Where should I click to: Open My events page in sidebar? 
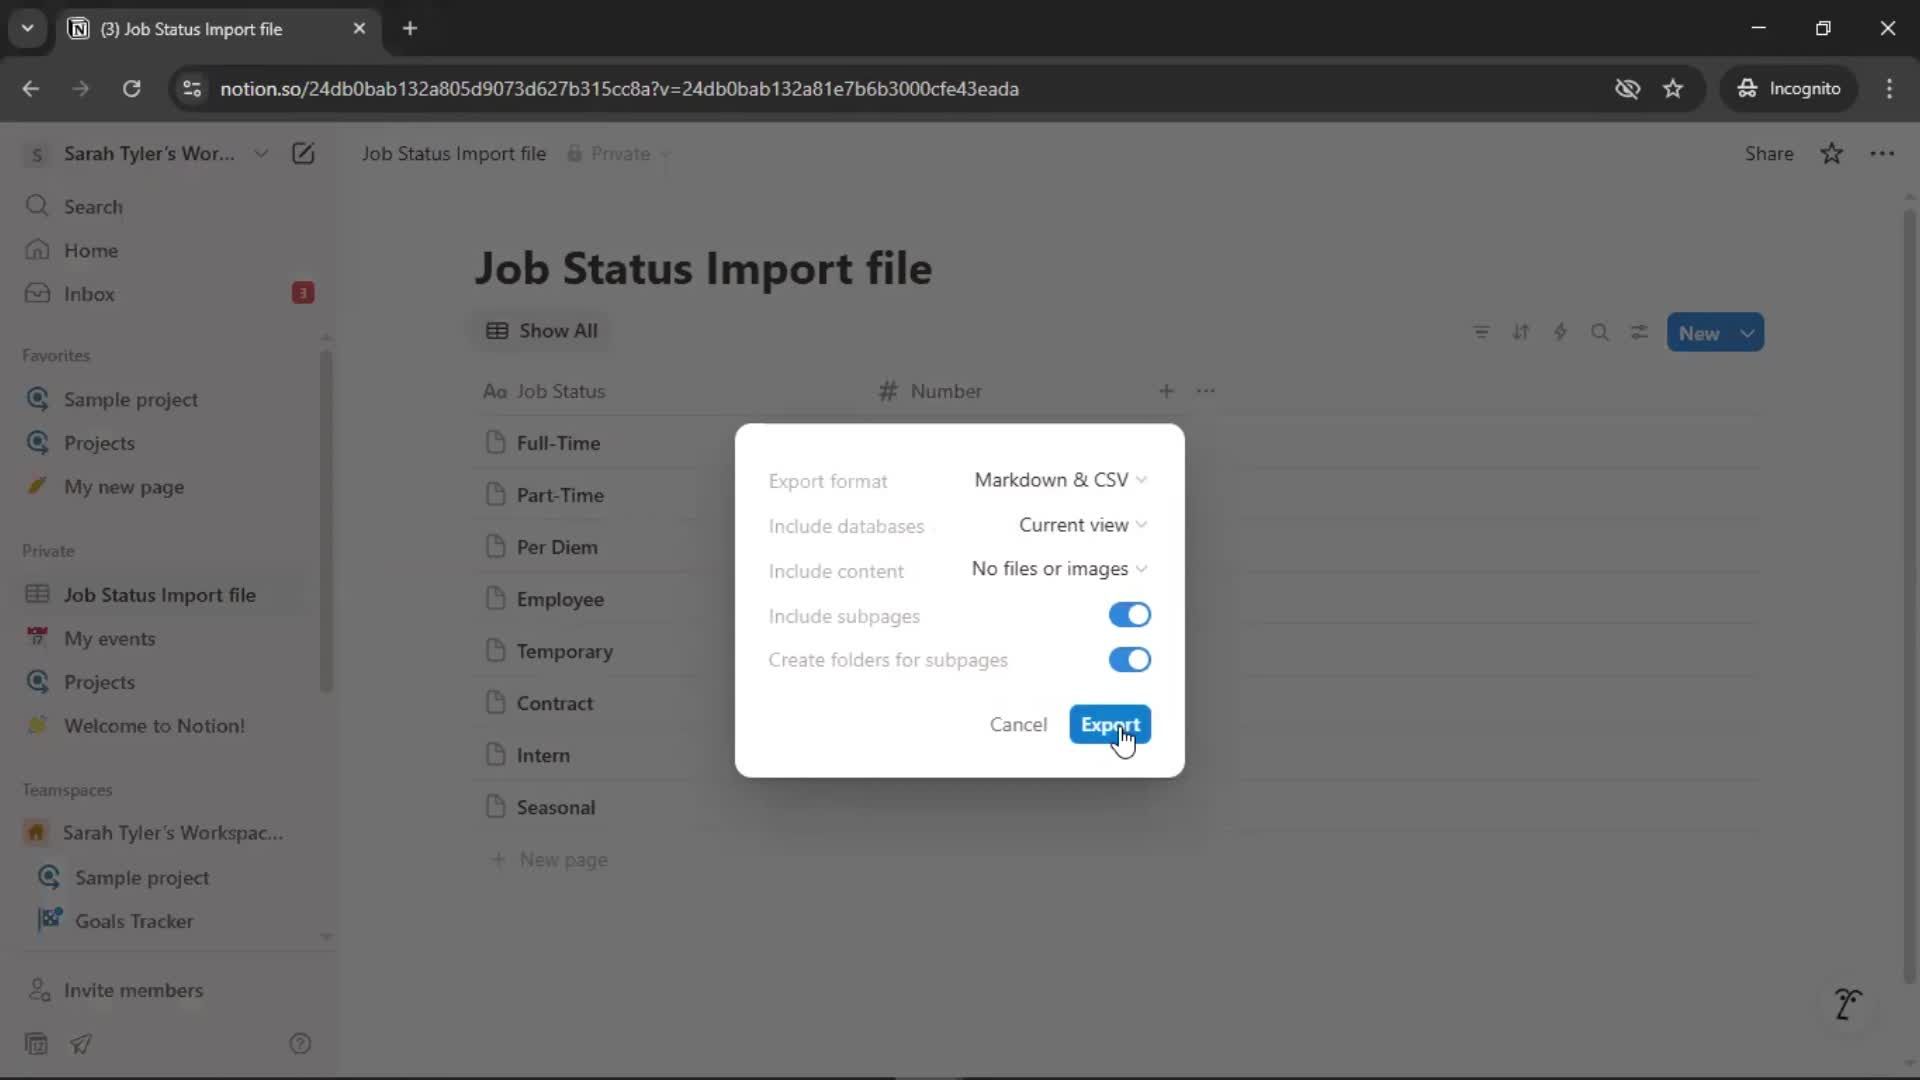pyautogui.click(x=109, y=639)
